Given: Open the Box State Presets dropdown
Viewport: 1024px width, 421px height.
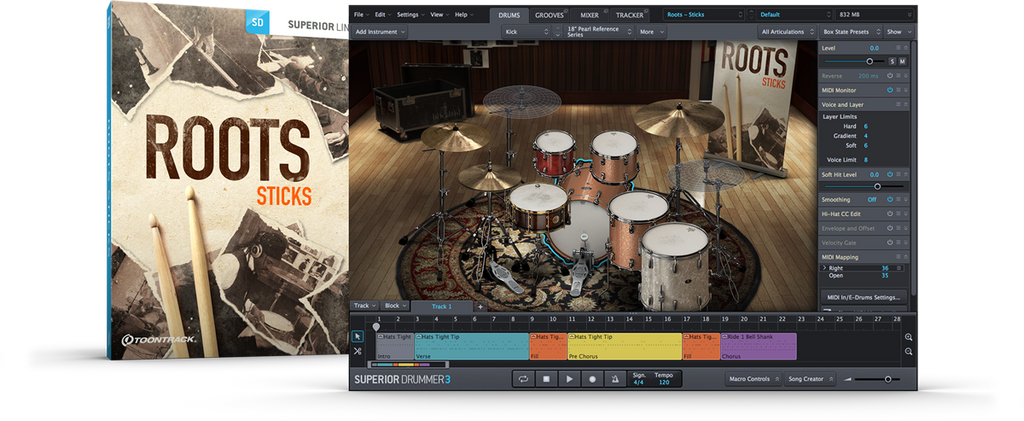Looking at the screenshot, I should coord(850,31).
